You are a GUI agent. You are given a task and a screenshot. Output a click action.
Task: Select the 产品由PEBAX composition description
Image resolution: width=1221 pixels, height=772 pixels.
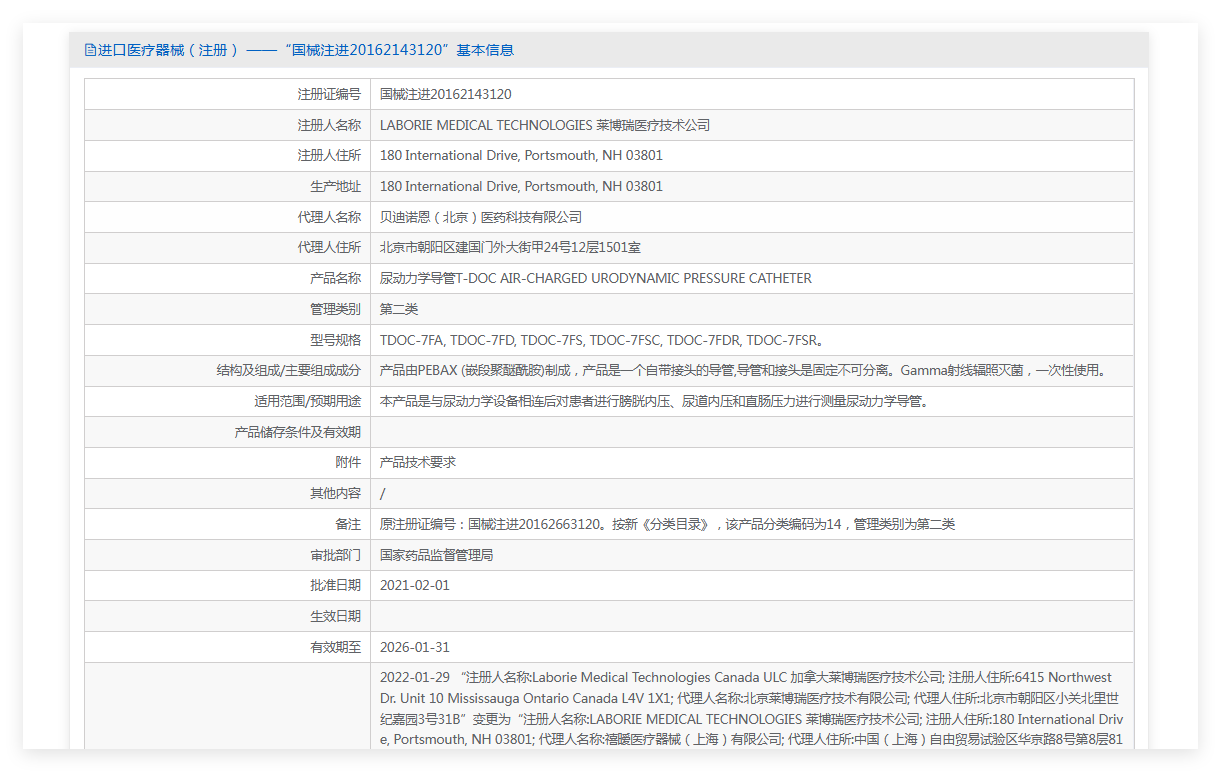pos(744,371)
